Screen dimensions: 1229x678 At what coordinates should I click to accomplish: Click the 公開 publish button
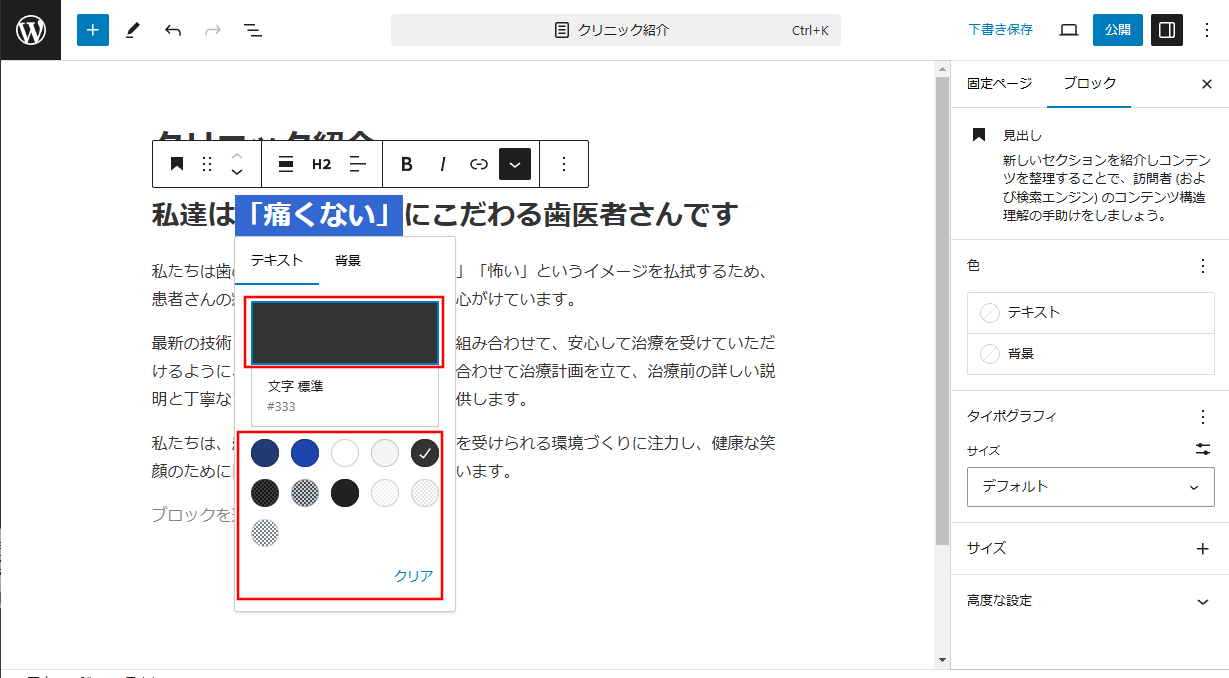pos(1117,30)
